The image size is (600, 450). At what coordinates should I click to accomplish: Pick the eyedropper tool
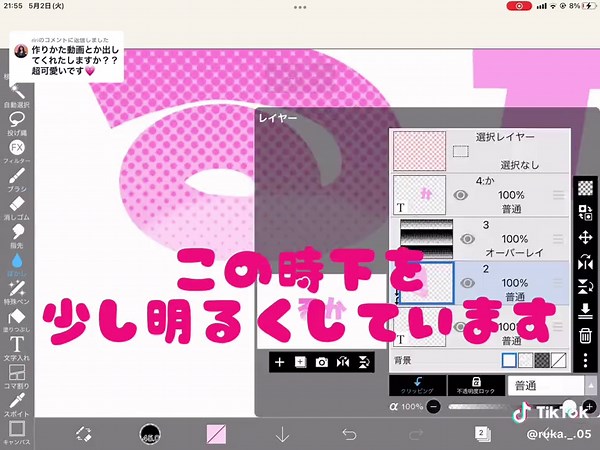tap(17, 404)
